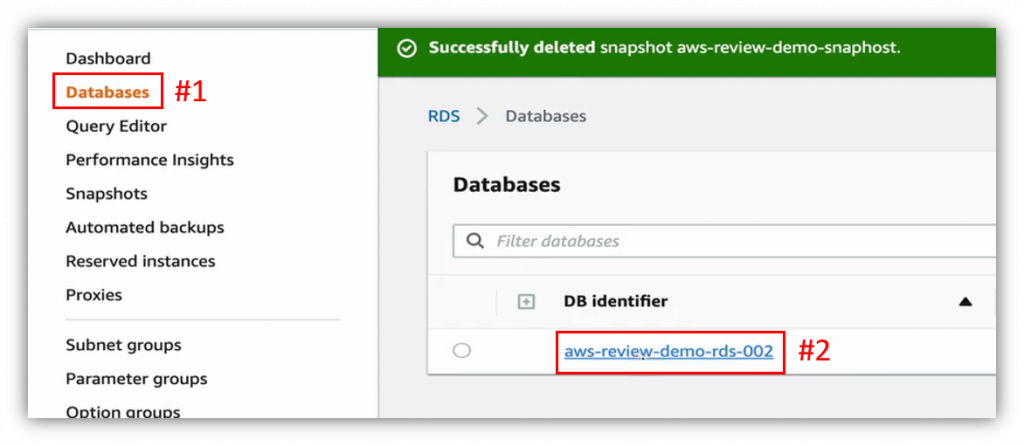Image resolution: width=1024 pixels, height=446 pixels.
Task: Open Subnet groups page
Action: click(123, 345)
